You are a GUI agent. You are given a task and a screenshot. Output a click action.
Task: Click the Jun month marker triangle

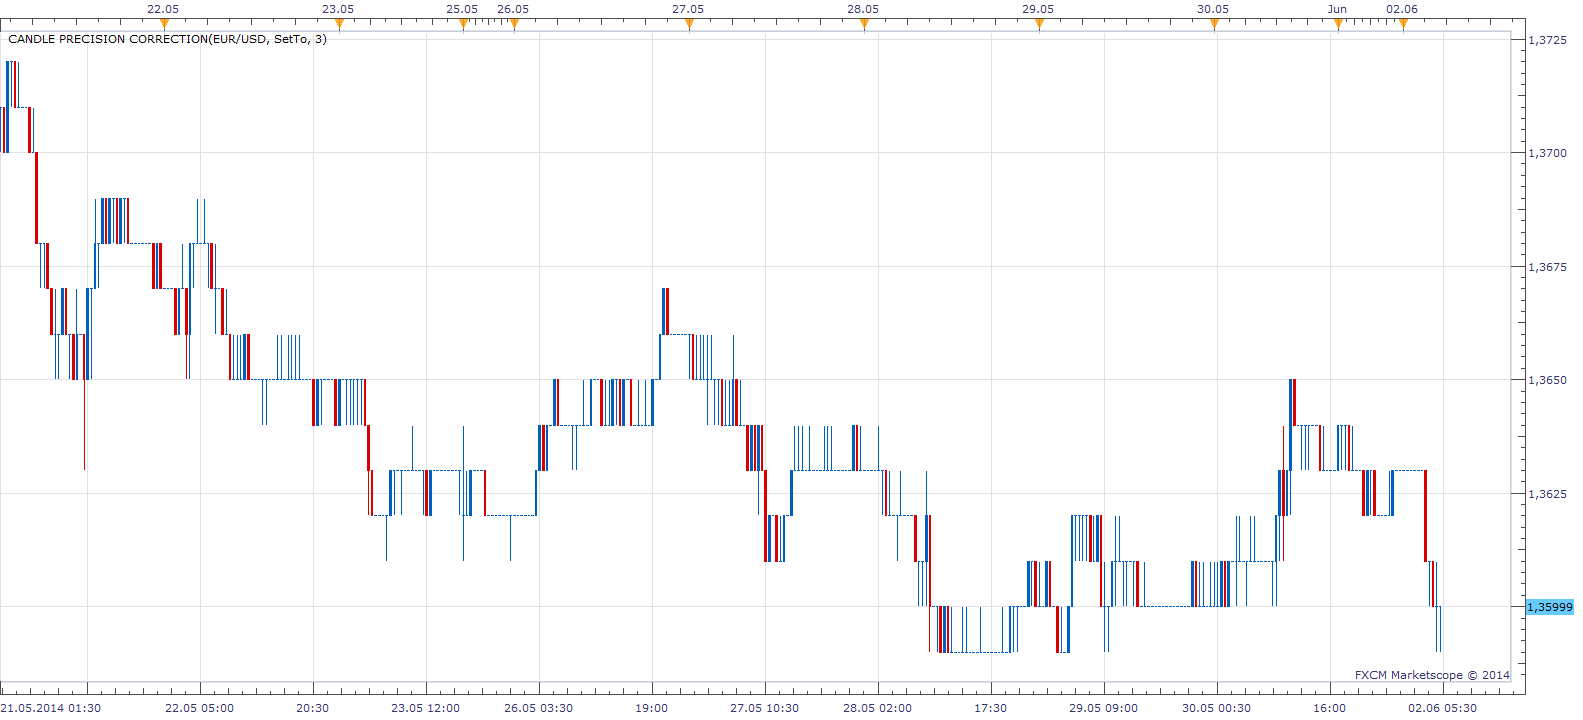pyautogui.click(x=1338, y=24)
